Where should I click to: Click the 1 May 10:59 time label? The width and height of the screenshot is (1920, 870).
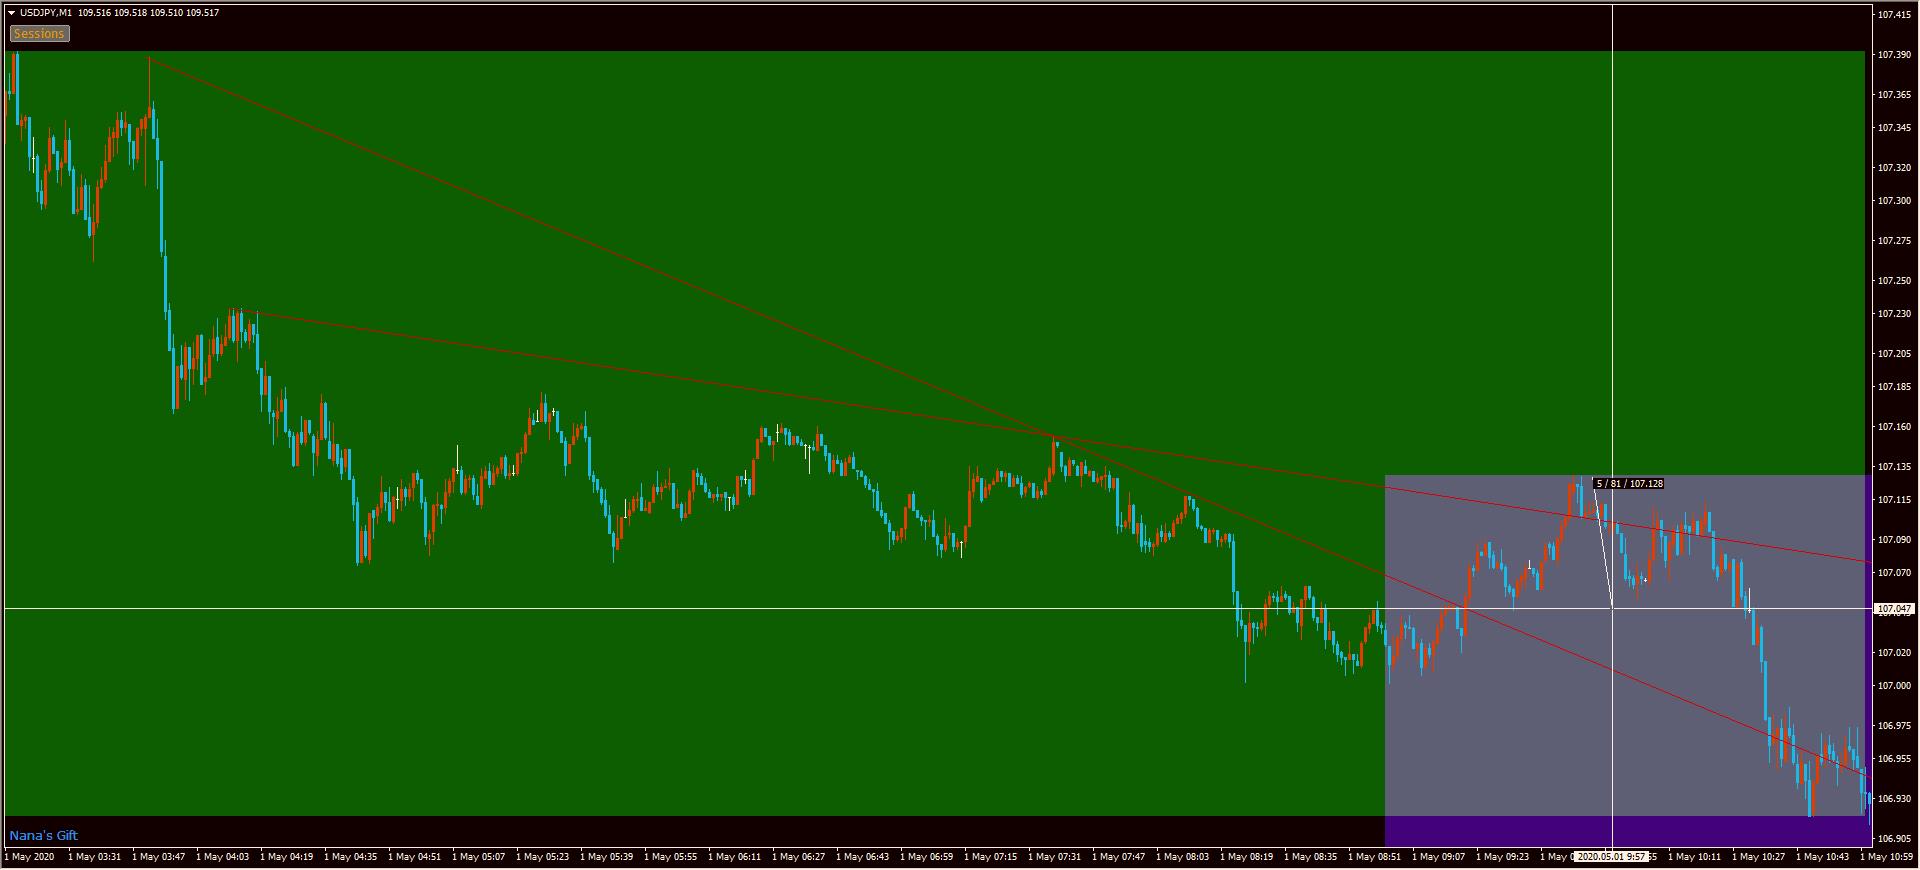coord(1886,857)
